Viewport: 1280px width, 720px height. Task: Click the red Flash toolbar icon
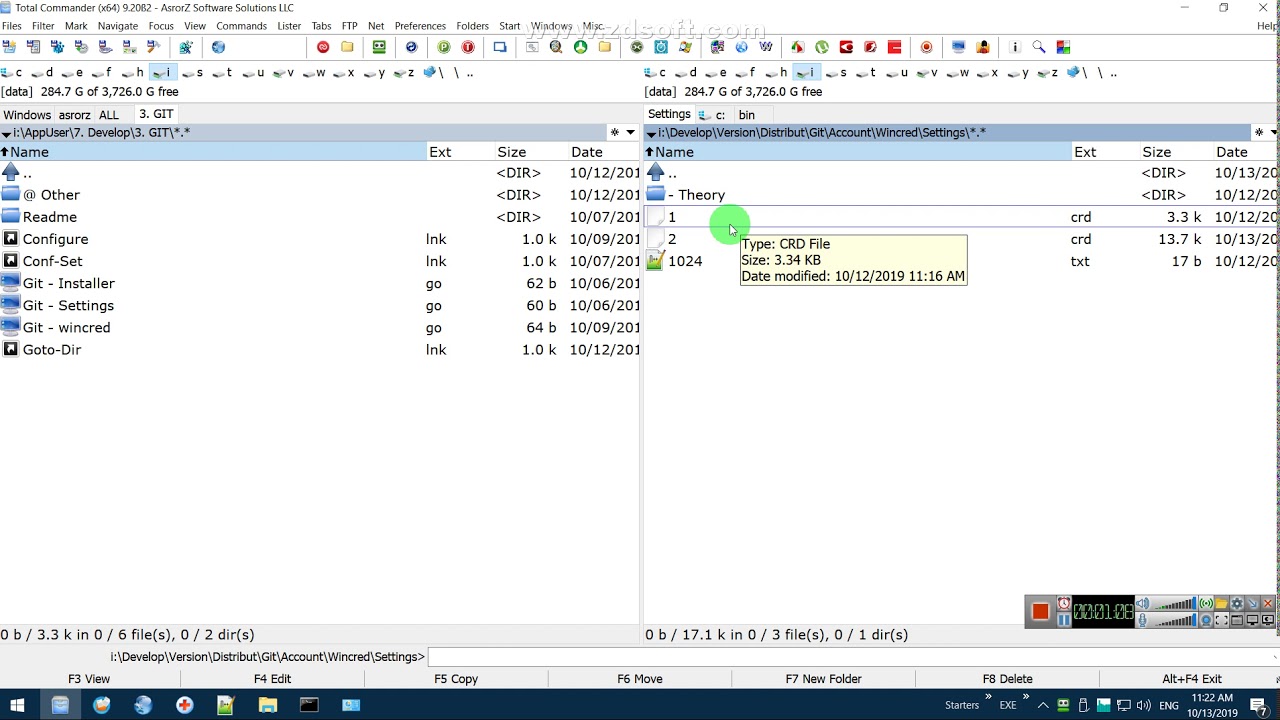(870, 47)
